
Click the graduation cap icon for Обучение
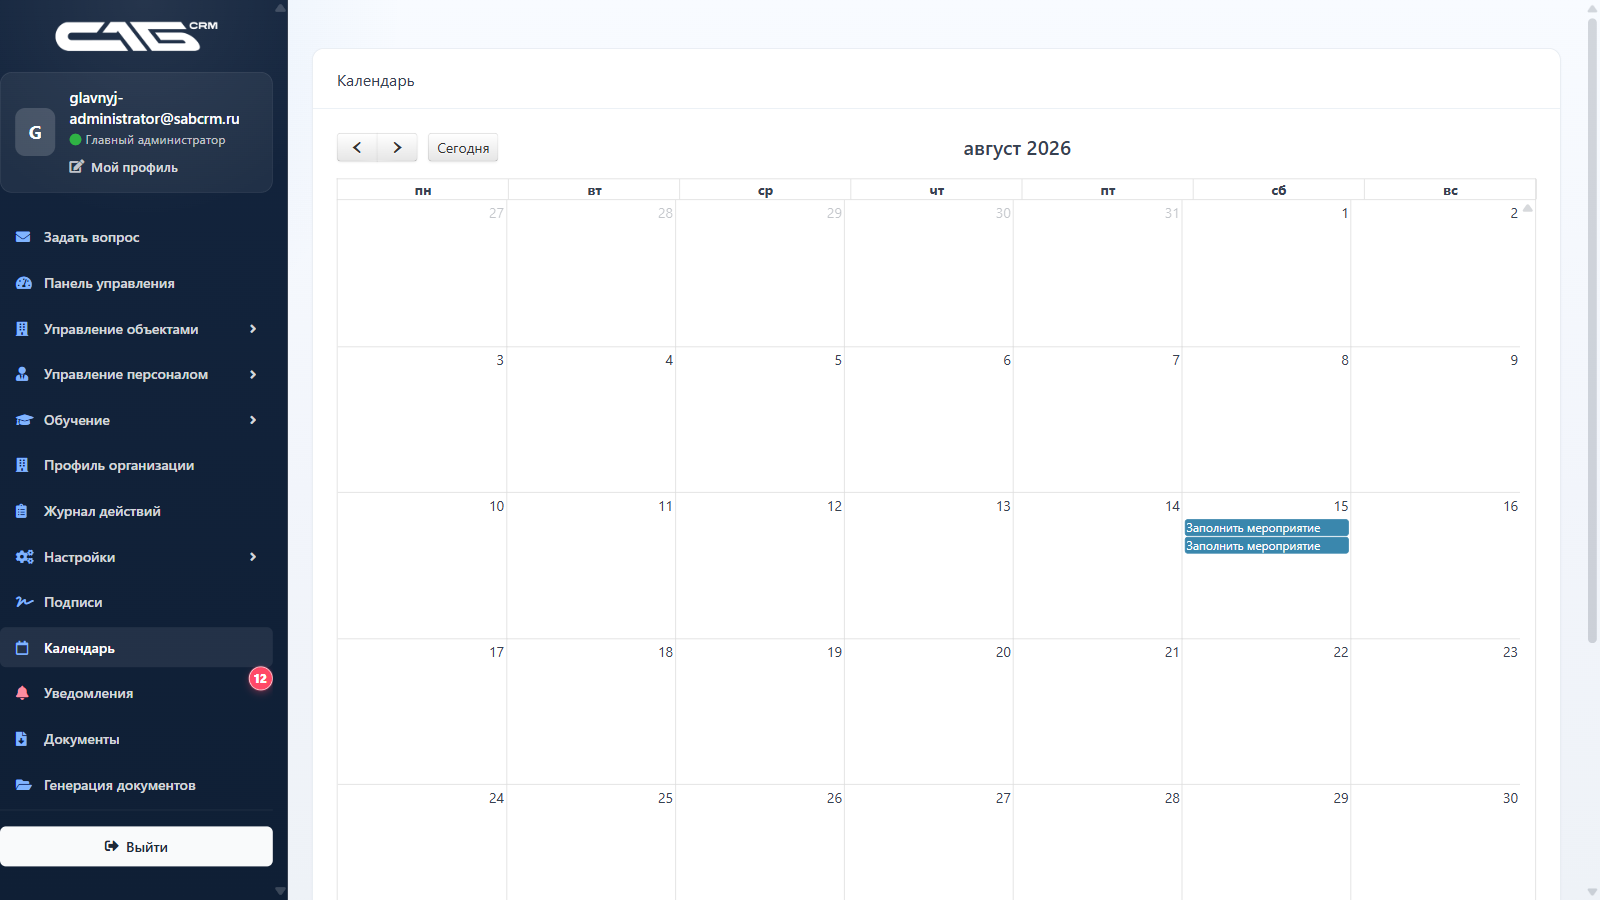click(x=24, y=420)
